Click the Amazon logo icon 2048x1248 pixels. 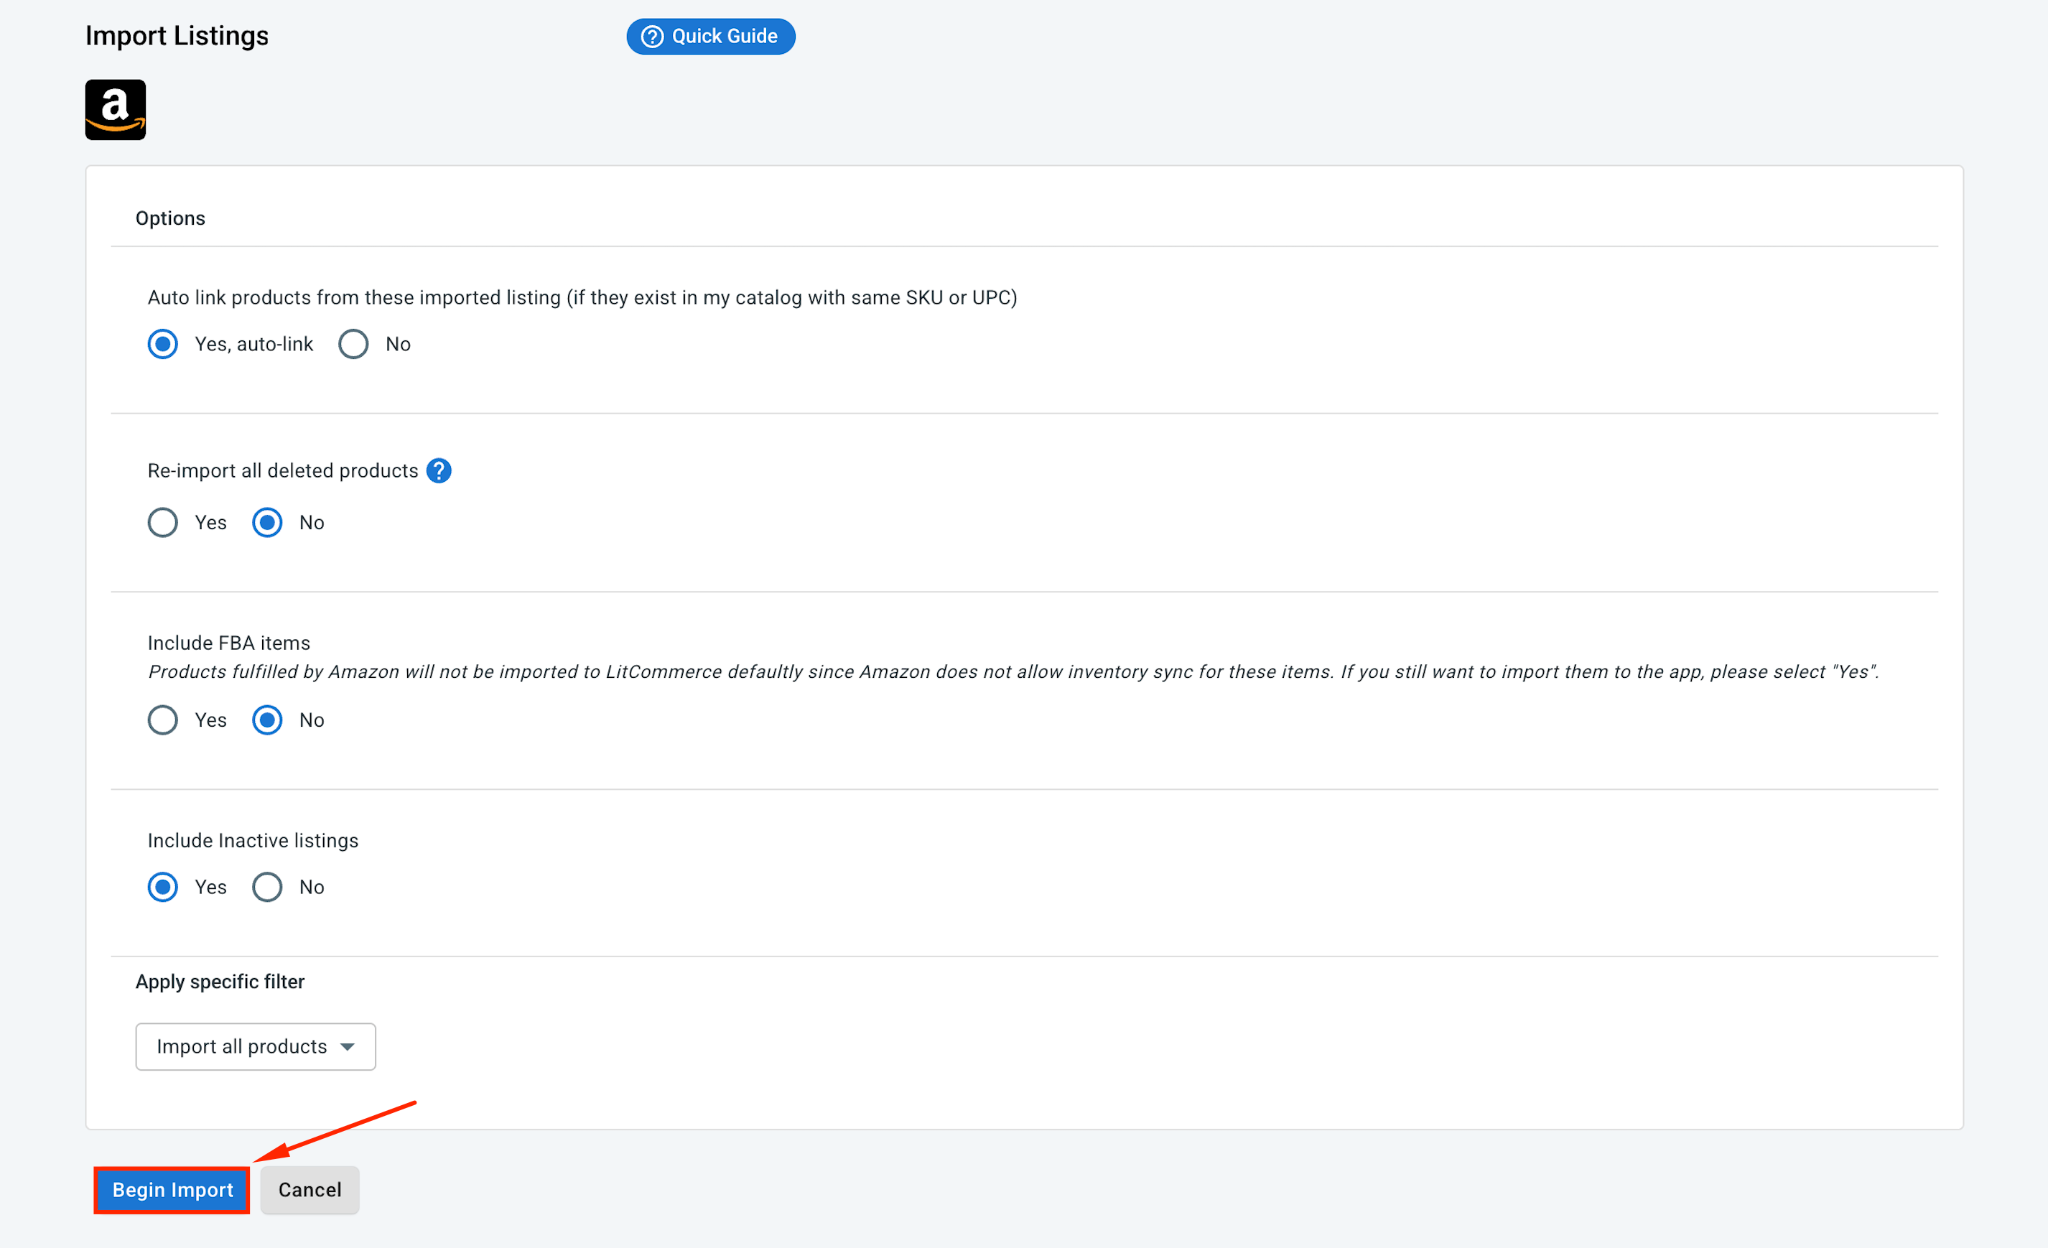coord(115,110)
